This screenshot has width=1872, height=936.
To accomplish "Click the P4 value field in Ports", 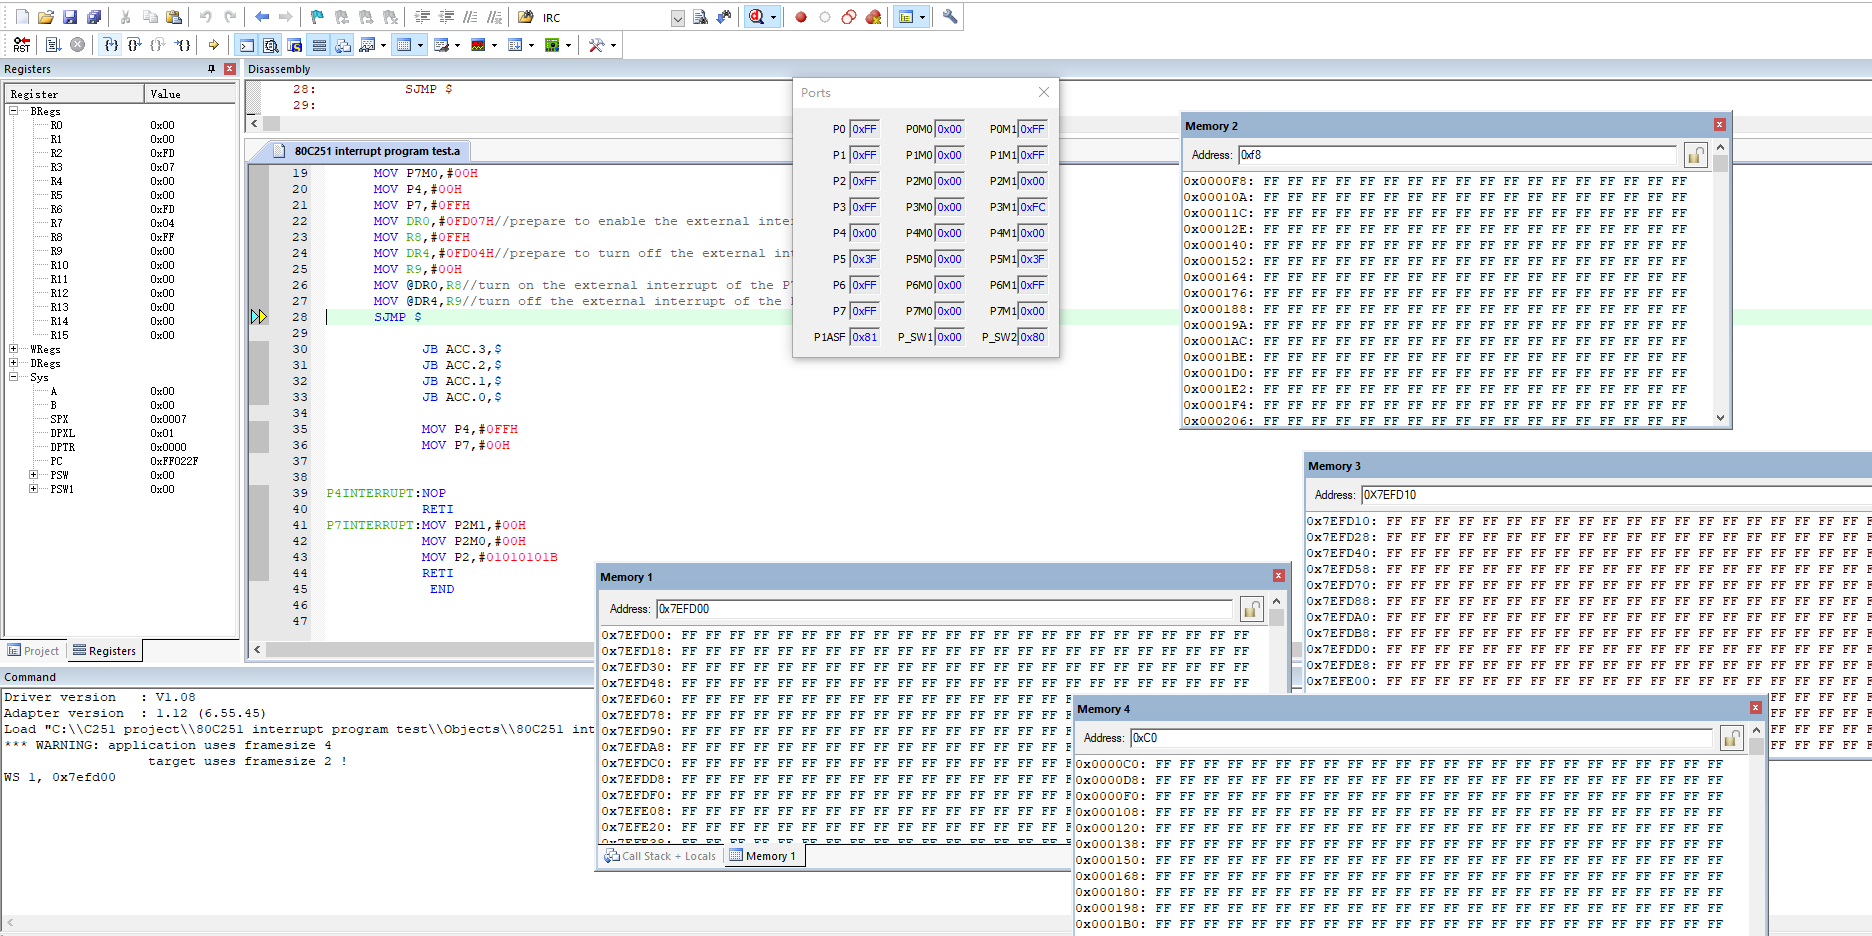I will click(864, 233).
